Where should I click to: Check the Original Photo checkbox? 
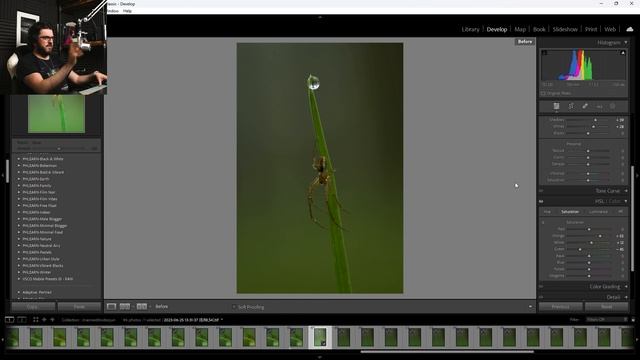(x=543, y=93)
